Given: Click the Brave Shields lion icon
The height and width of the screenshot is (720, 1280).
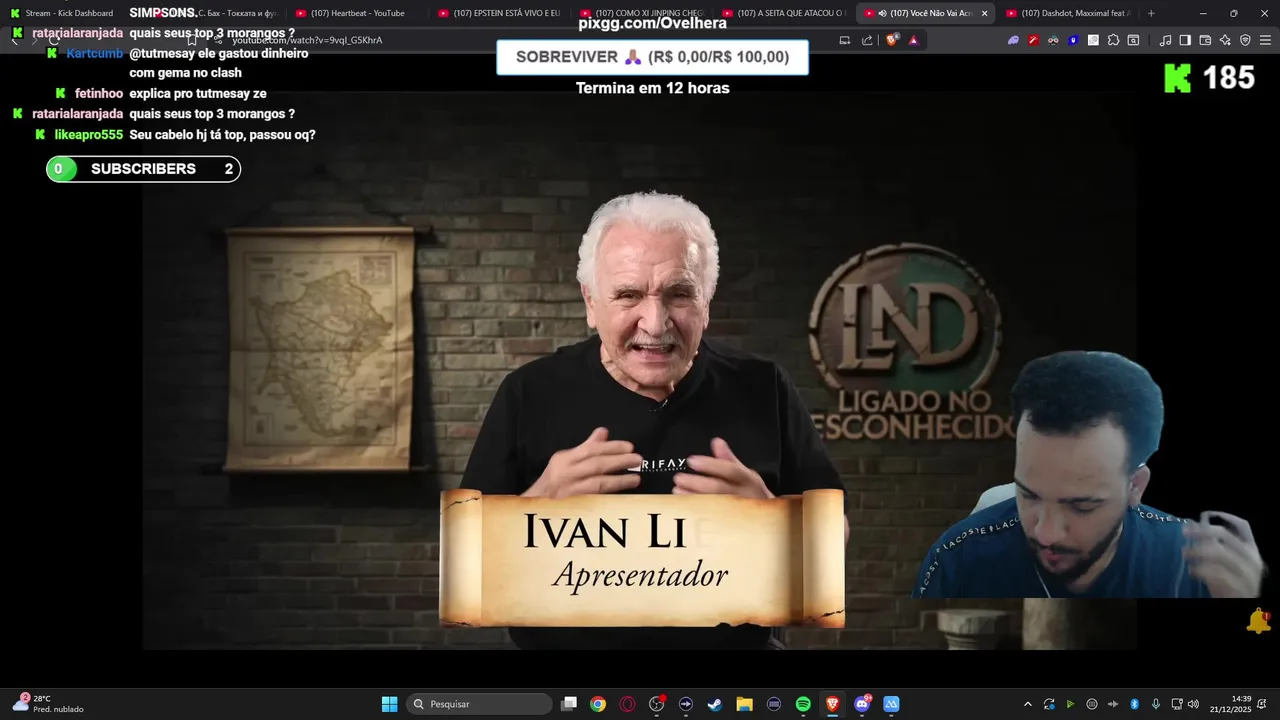Looking at the screenshot, I should click(x=892, y=40).
